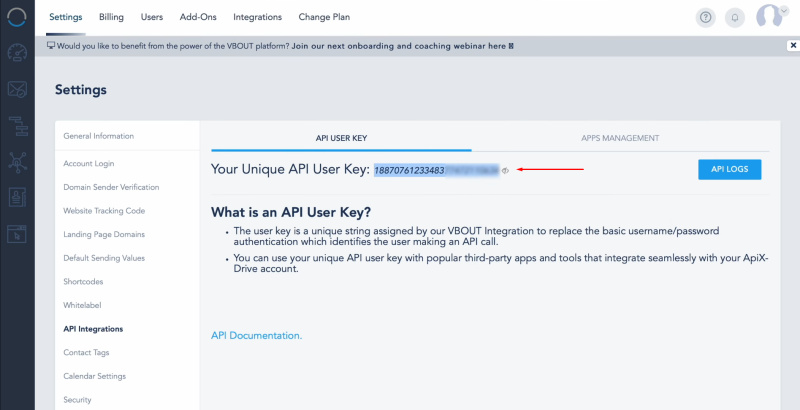
Task: Open Account Login settings
Action: tap(89, 164)
